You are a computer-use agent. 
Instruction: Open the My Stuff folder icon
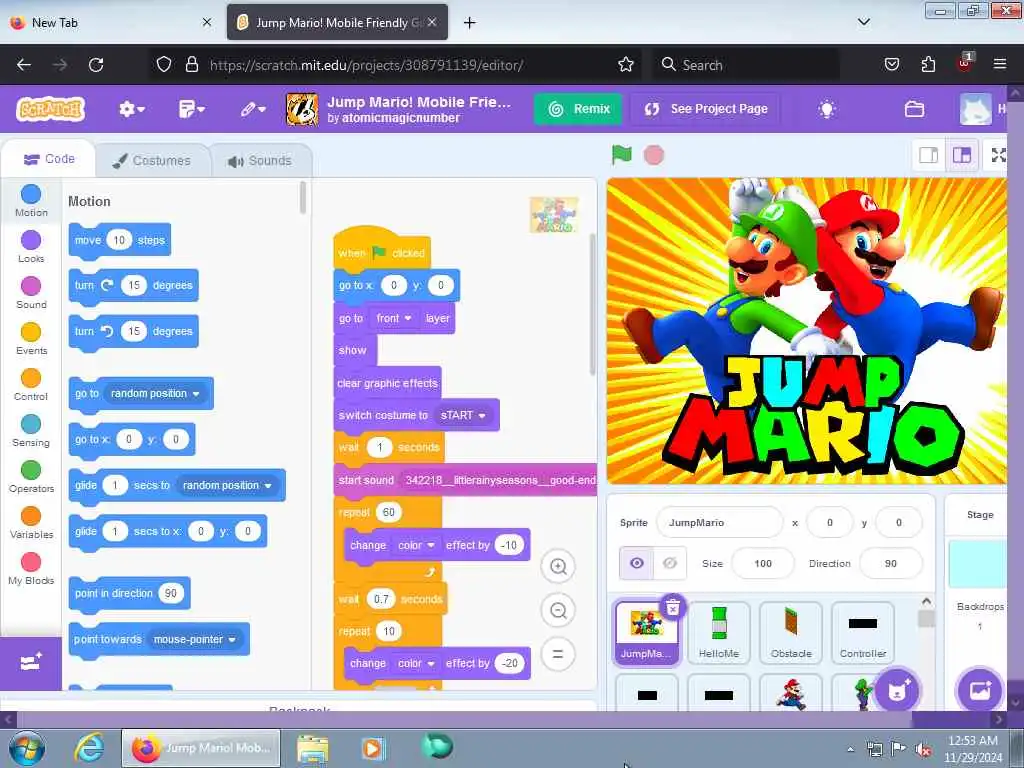[x=914, y=109]
